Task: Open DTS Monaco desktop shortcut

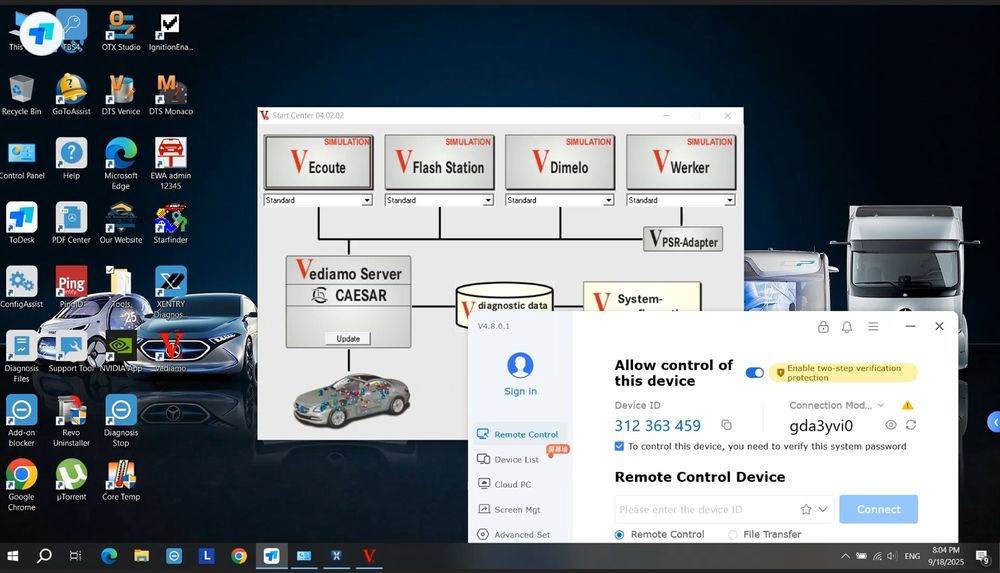Action: pyautogui.click(x=170, y=94)
